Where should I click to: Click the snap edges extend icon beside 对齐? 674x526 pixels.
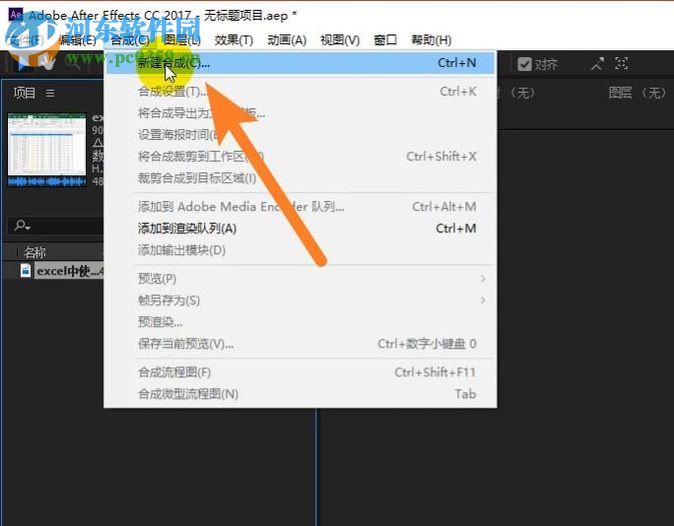(x=597, y=64)
